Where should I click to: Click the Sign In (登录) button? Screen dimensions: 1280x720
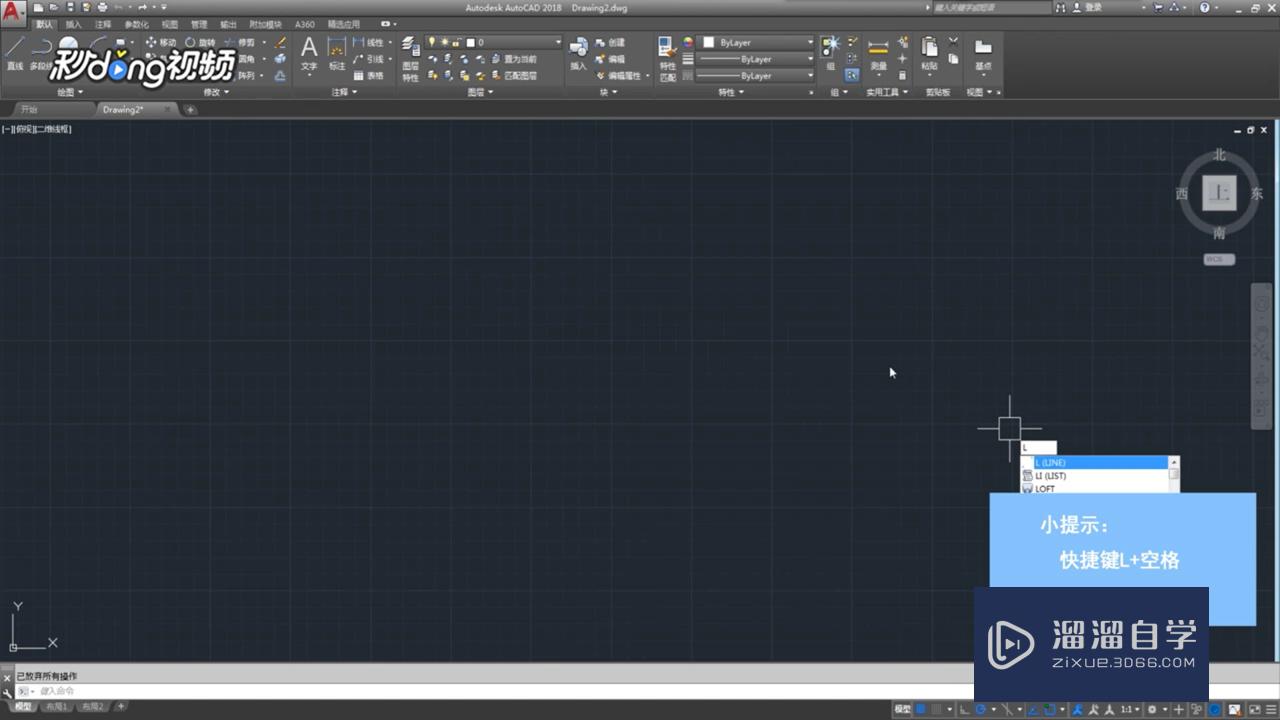[x=1087, y=8]
